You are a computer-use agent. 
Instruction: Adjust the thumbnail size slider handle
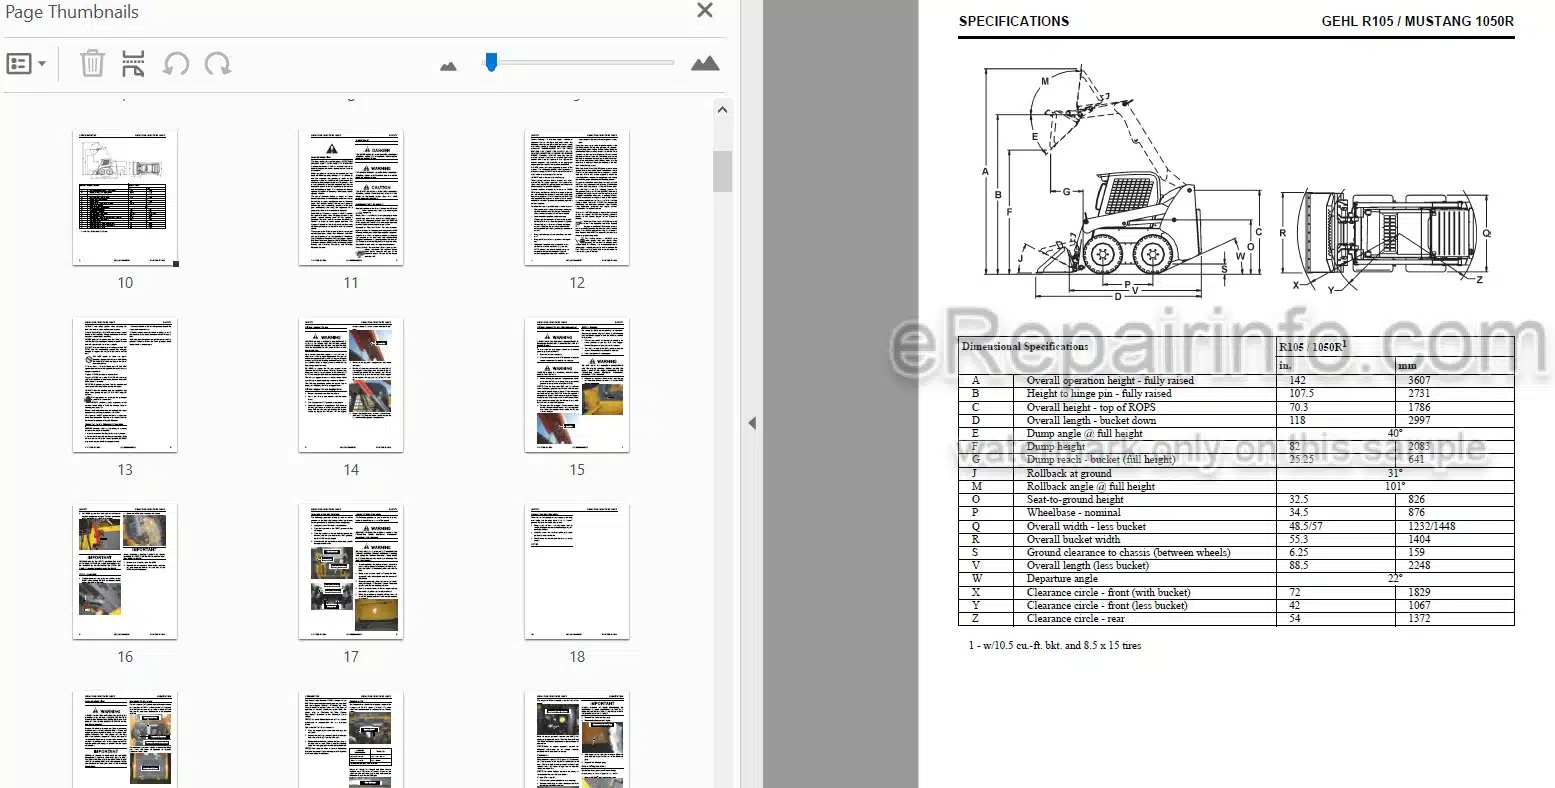[x=491, y=62]
